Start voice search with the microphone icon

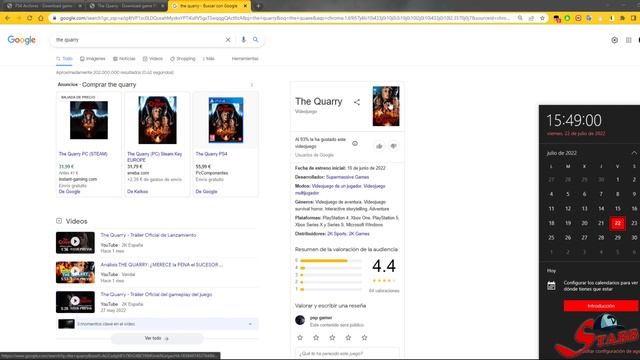point(243,40)
